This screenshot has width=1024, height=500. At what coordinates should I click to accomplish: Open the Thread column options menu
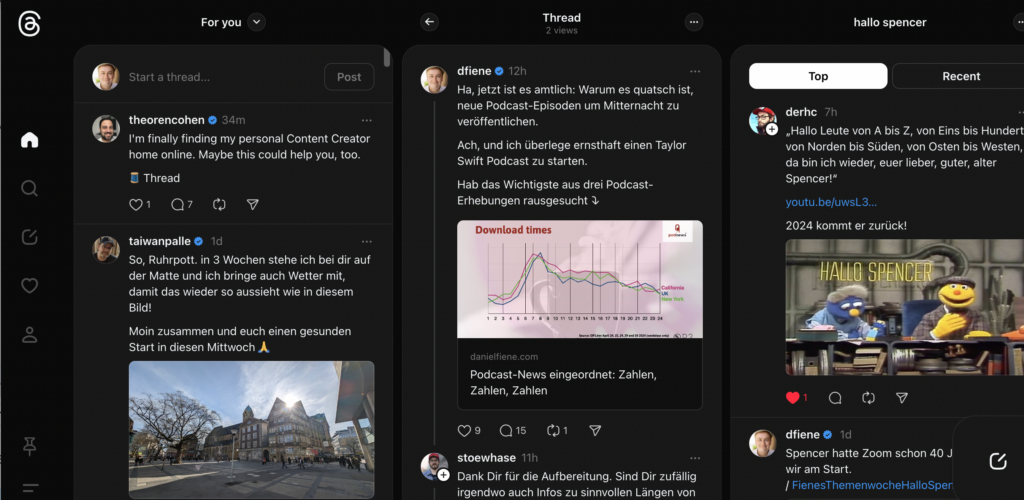point(694,22)
